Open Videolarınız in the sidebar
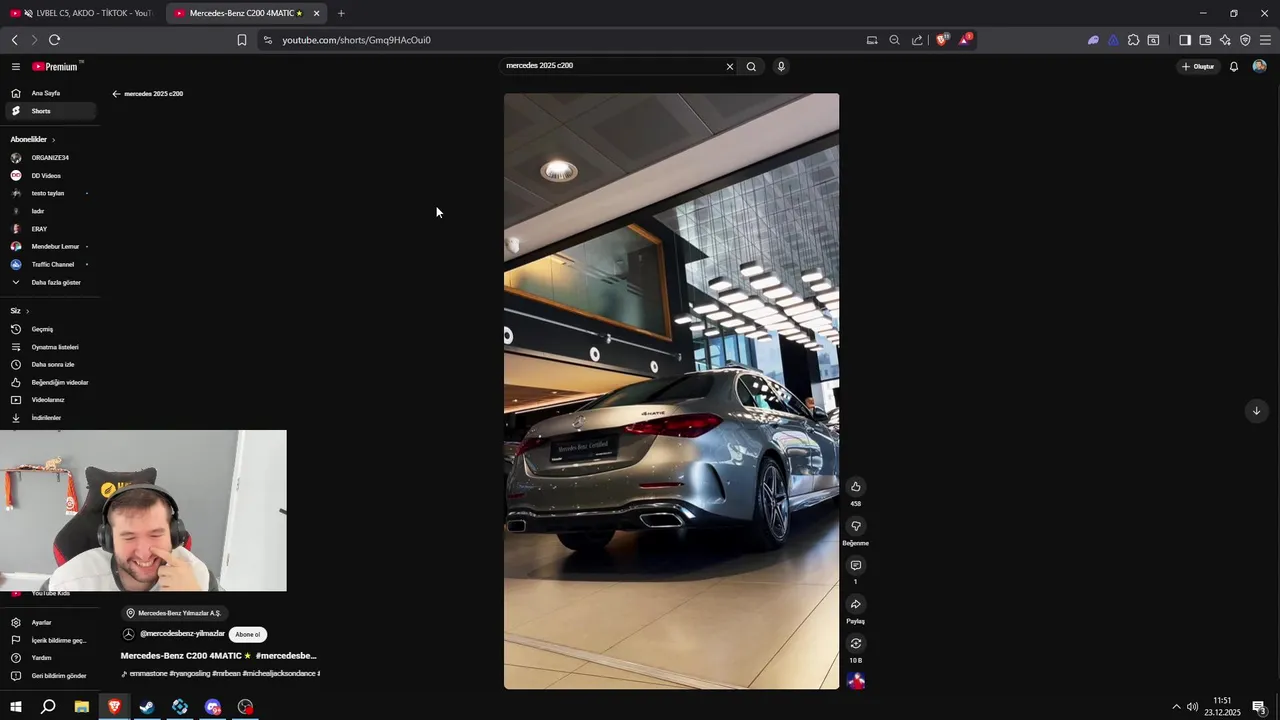This screenshot has height=720, width=1280. [x=49, y=400]
